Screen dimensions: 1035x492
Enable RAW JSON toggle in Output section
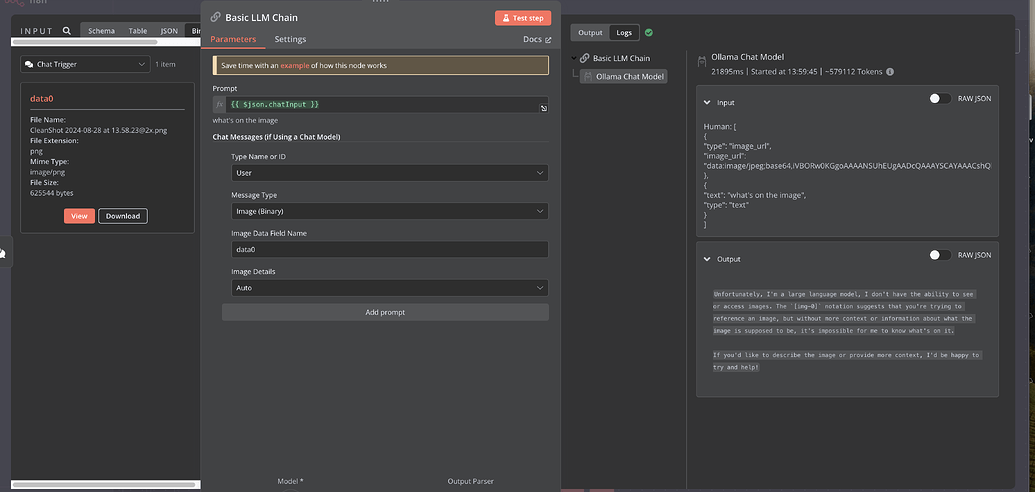pos(939,255)
